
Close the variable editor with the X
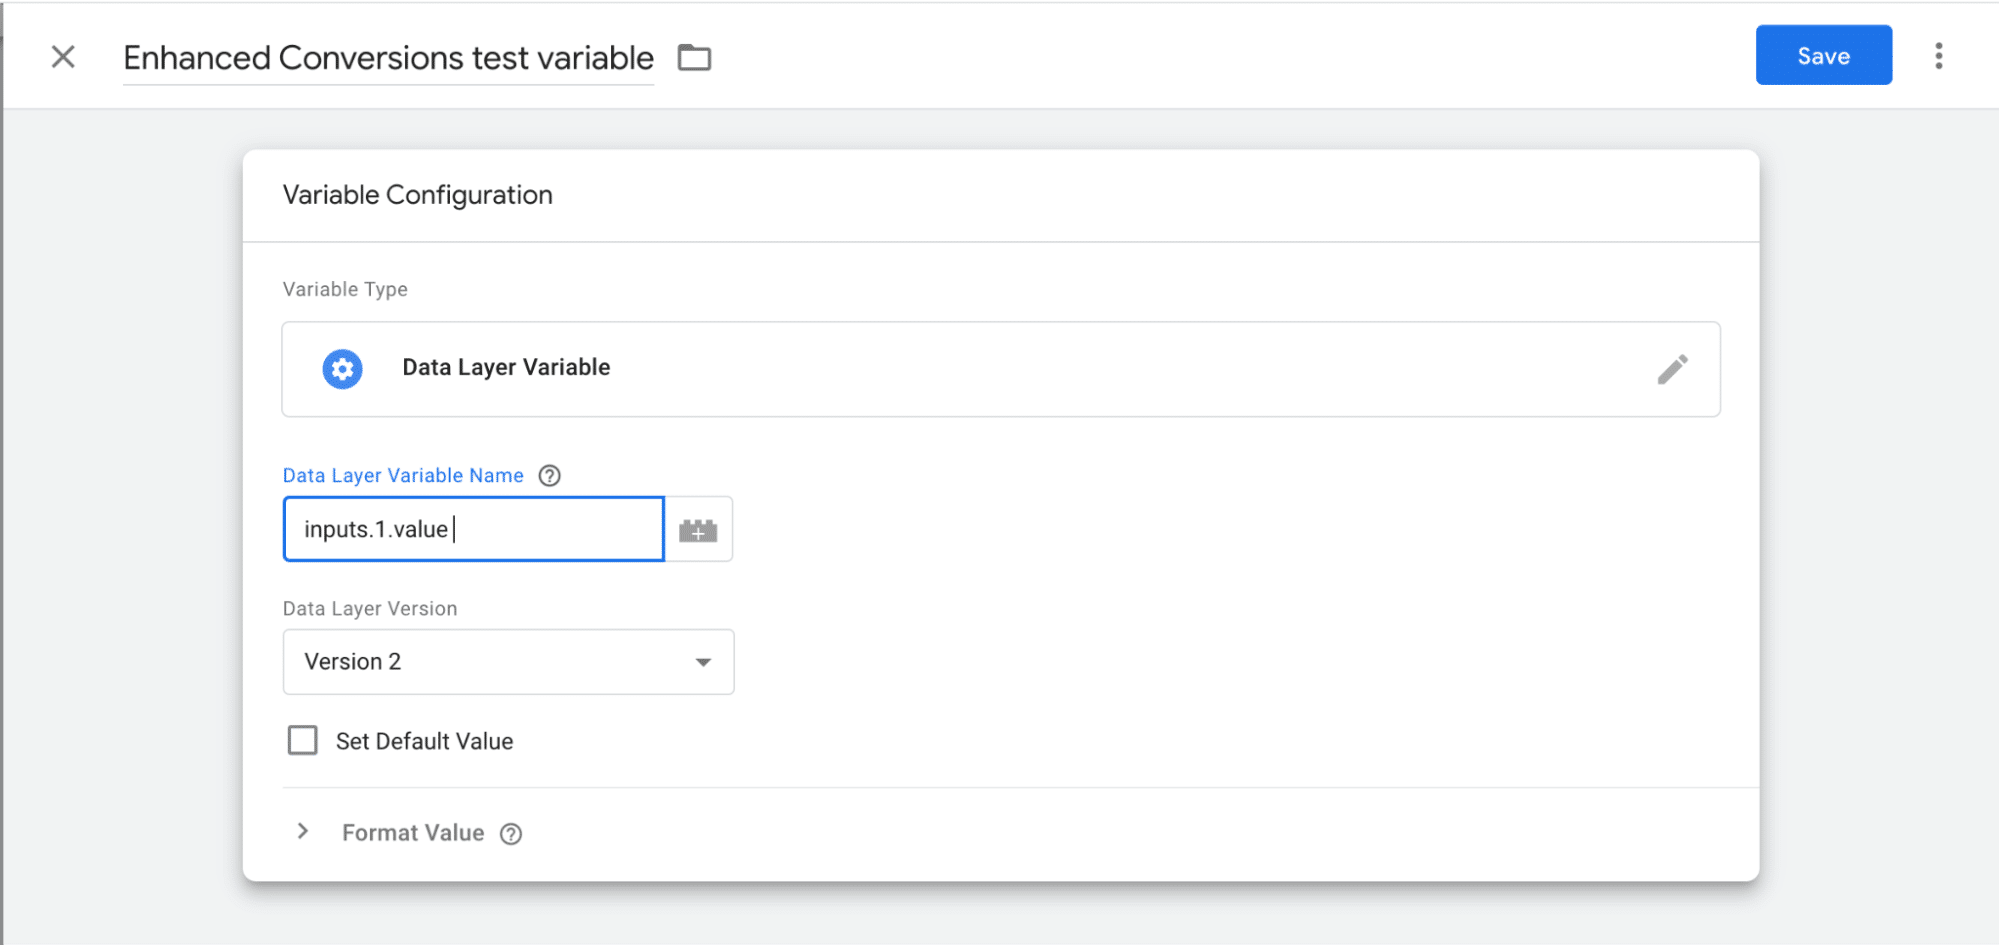63,57
